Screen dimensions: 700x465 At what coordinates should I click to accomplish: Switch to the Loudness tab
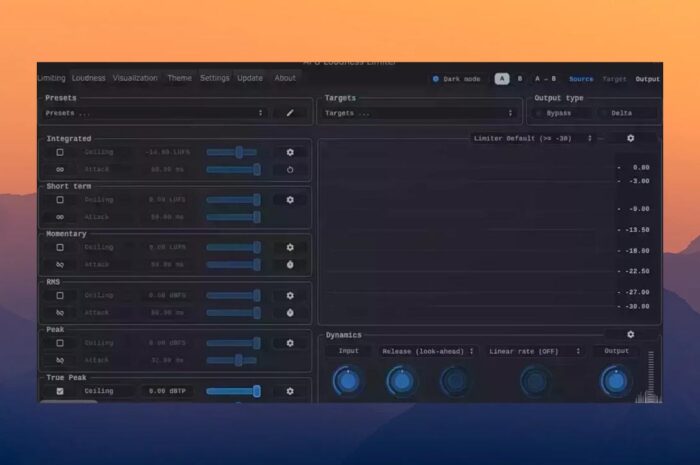click(88, 78)
